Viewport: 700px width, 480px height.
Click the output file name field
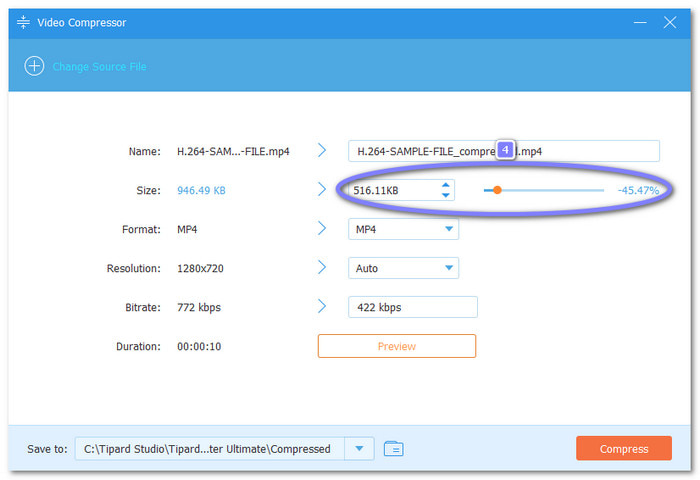click(x=504, y=151)
